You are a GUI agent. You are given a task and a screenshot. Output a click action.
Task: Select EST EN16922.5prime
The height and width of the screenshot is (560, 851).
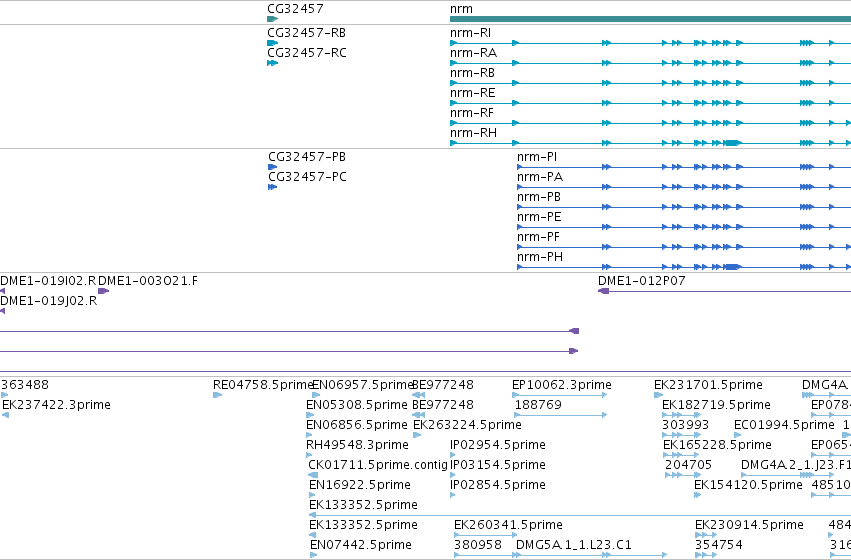pos(360,486)
